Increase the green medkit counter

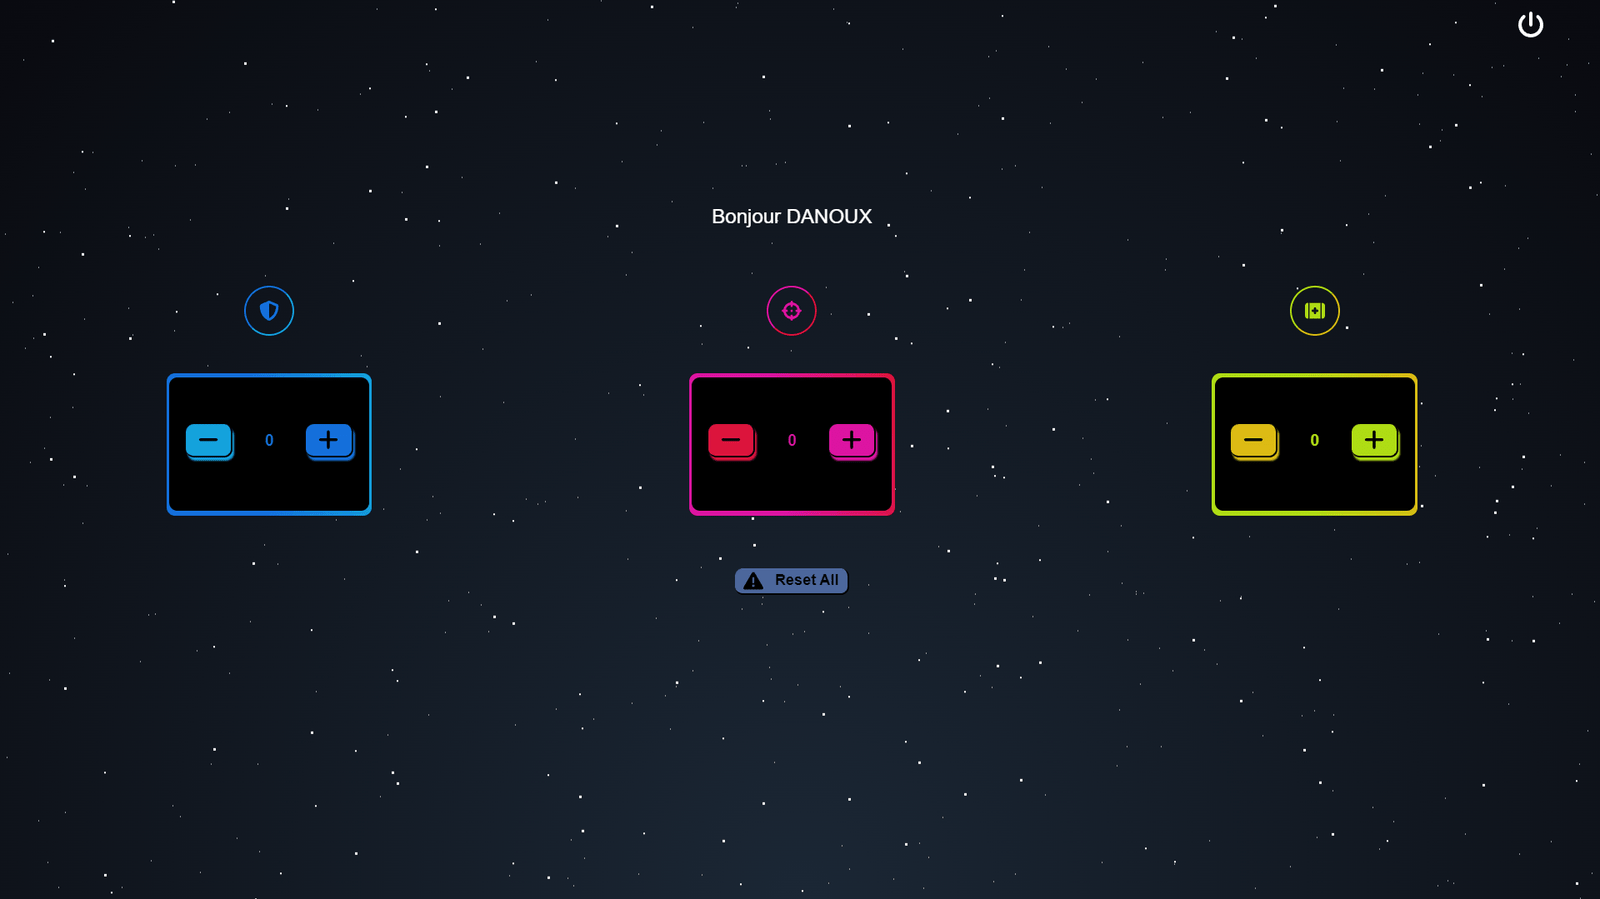tap(1375, 440)
